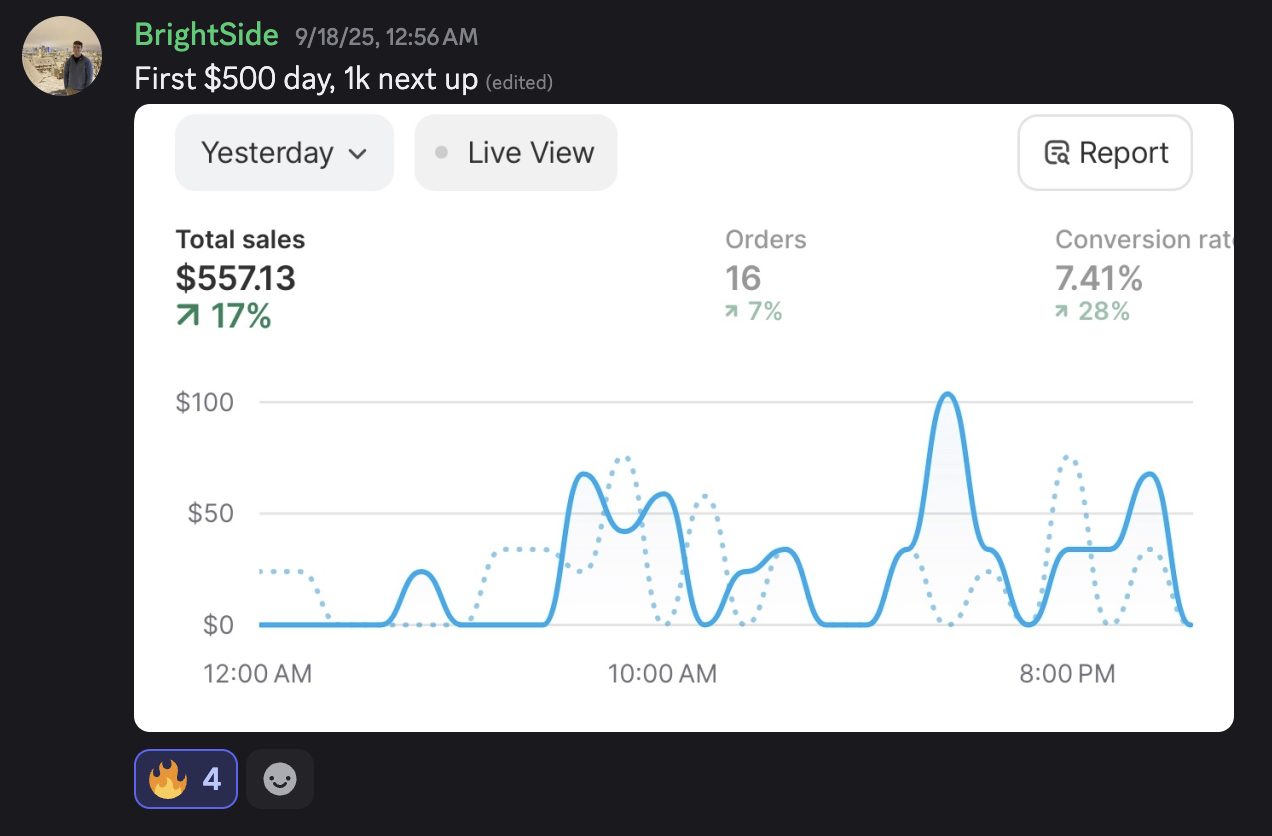
Task: Click the gray dot in Live View
Action: (441, 153)
